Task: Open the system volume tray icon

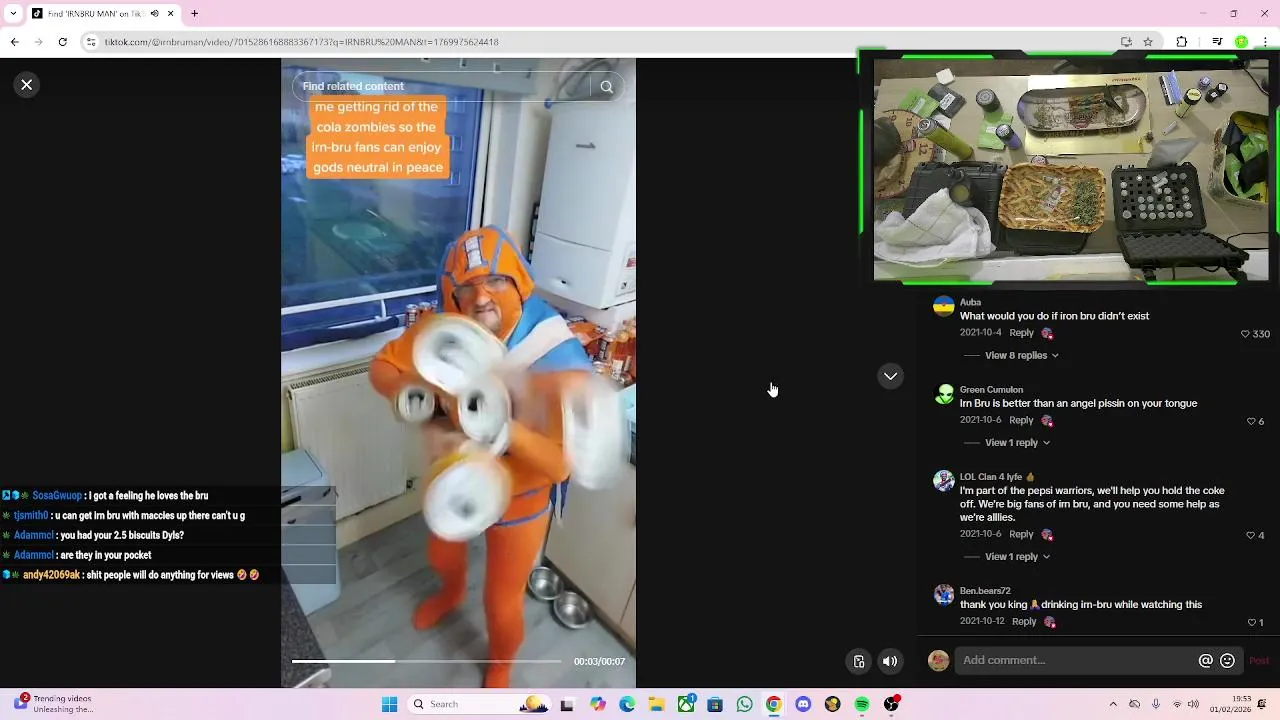Action: (x=1193, y=704)
